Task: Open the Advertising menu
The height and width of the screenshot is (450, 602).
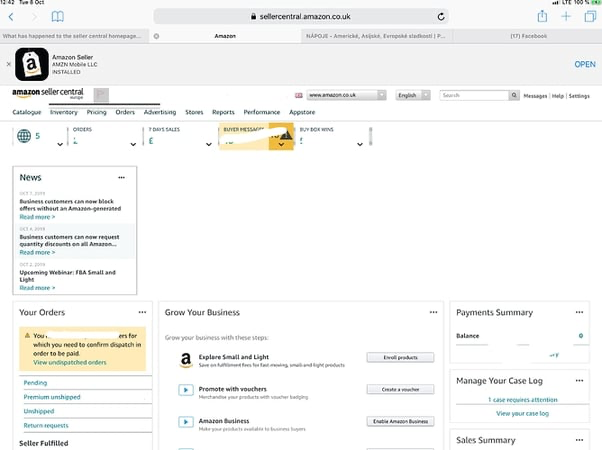Action: (160, 112)
